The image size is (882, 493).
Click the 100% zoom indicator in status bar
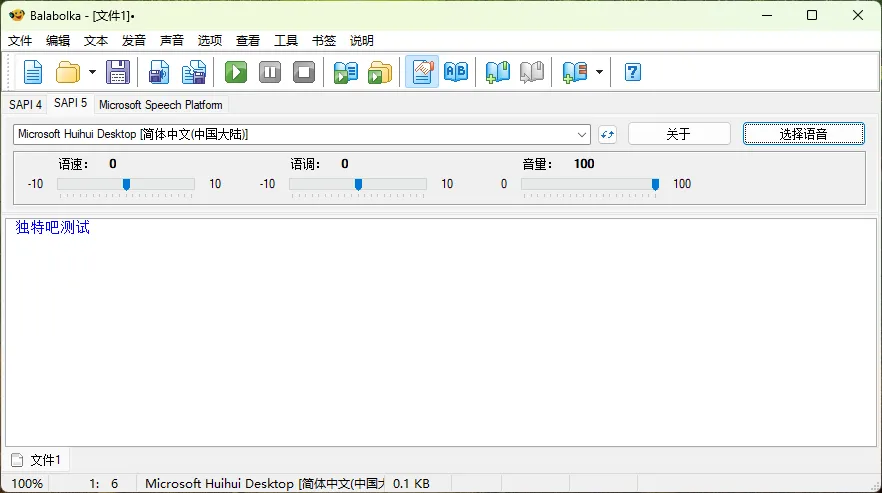(27, 483)
